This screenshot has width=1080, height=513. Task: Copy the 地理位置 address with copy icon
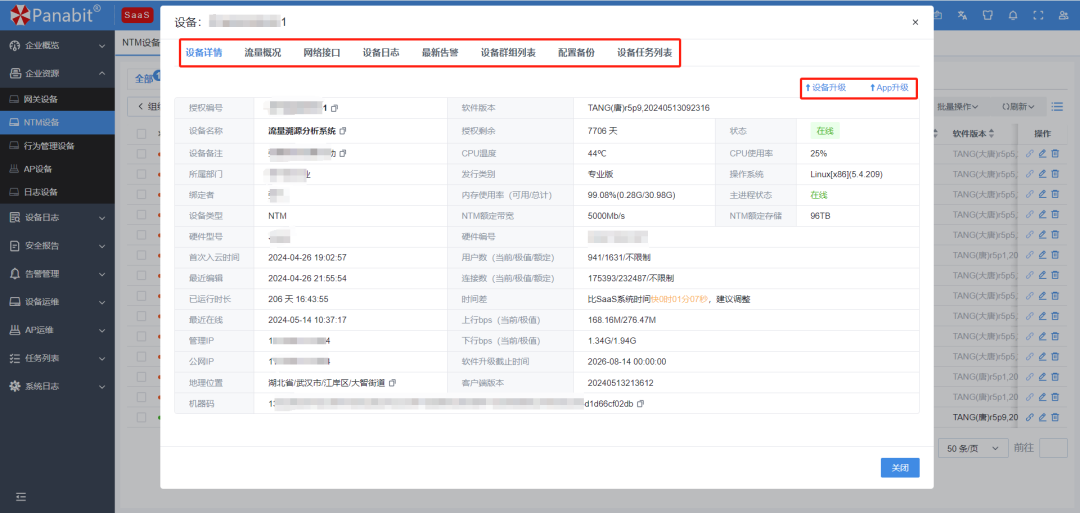[x=393, y=382]
